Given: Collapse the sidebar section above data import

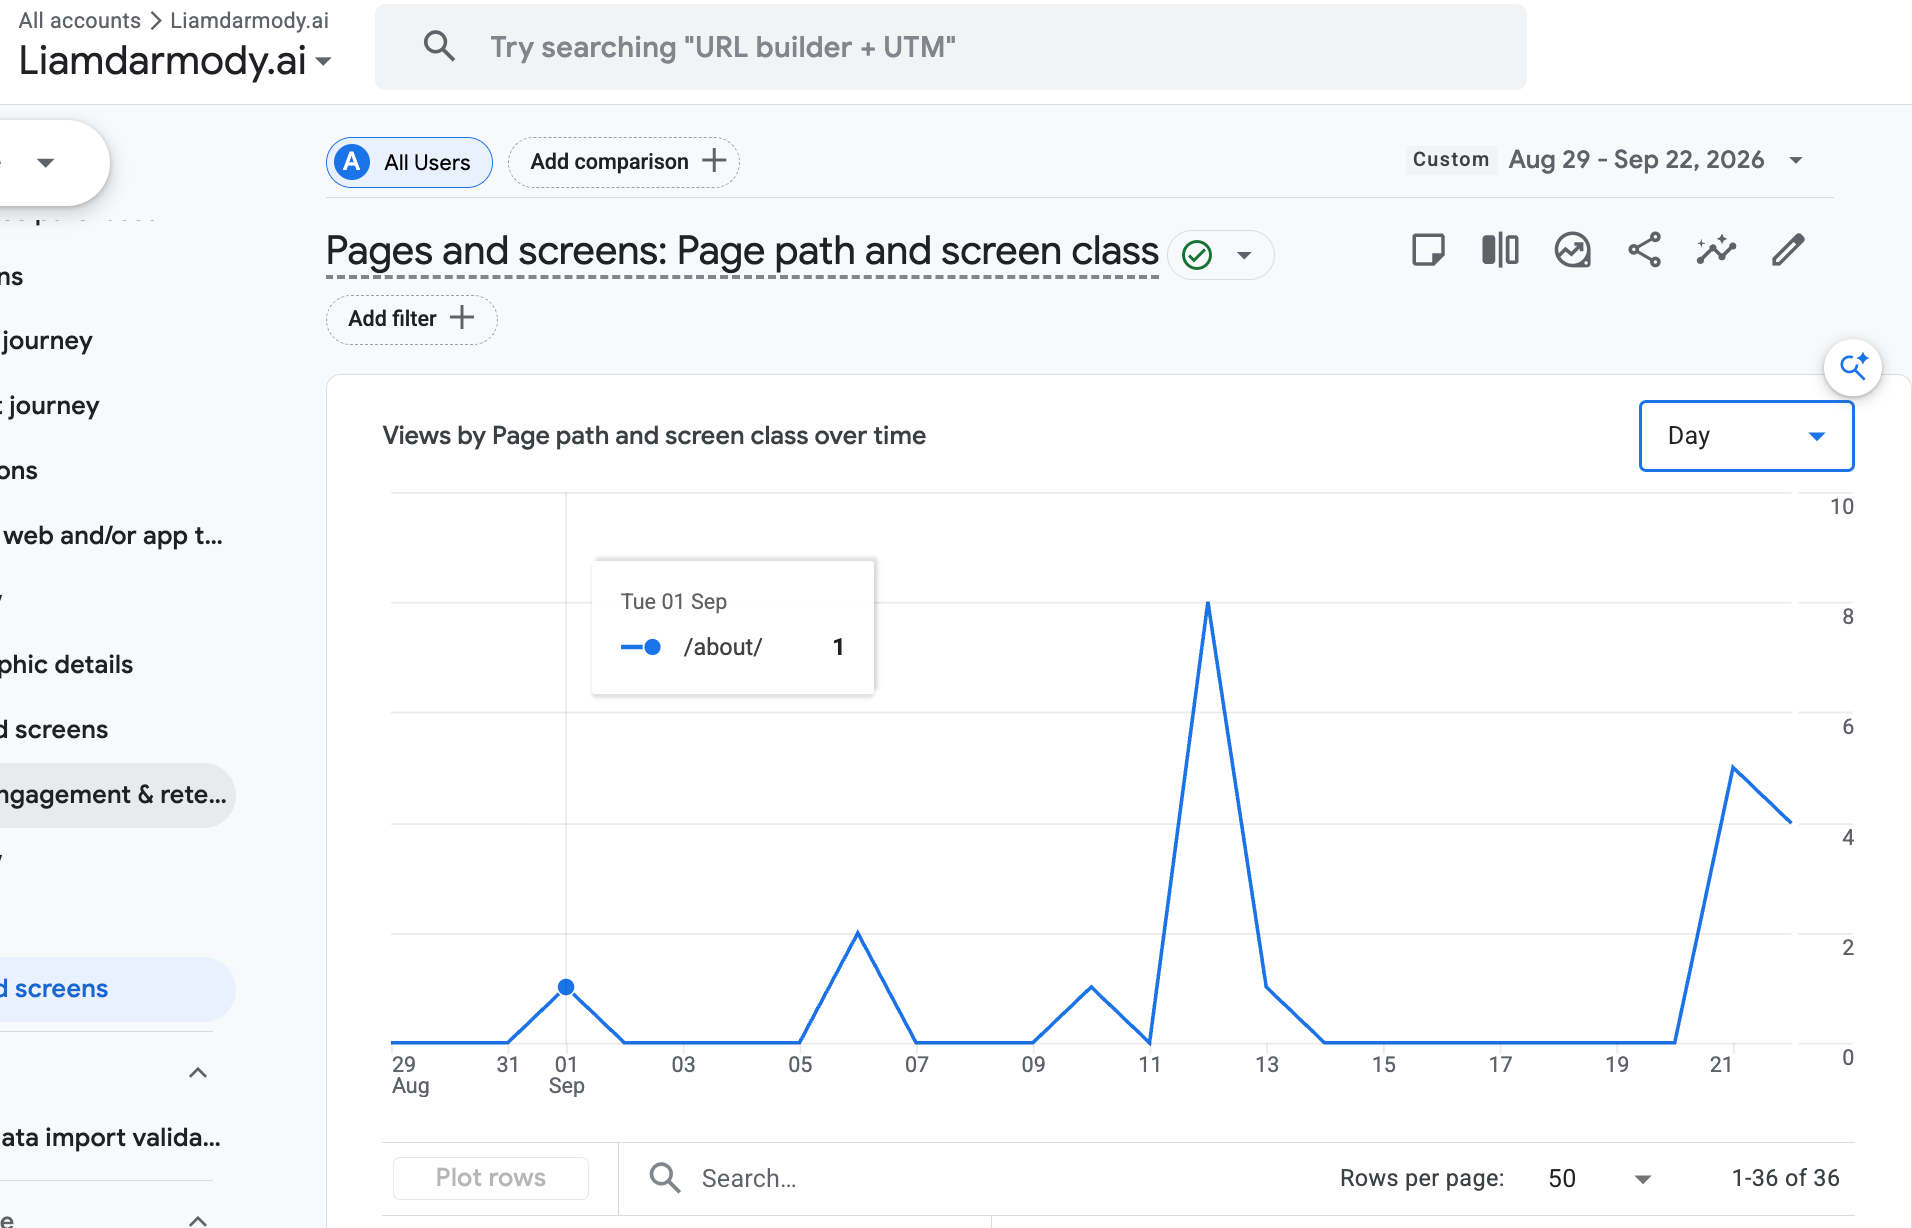Looking at the screenshot, I should 198,1073.
